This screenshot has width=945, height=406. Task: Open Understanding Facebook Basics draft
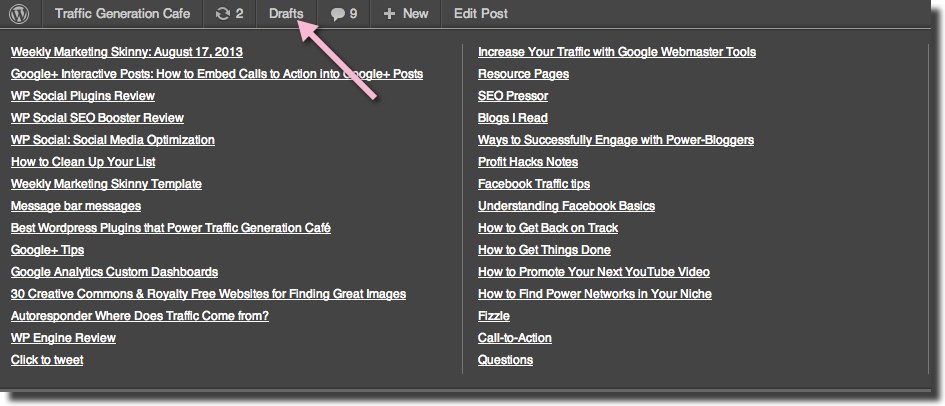(567, 206)
